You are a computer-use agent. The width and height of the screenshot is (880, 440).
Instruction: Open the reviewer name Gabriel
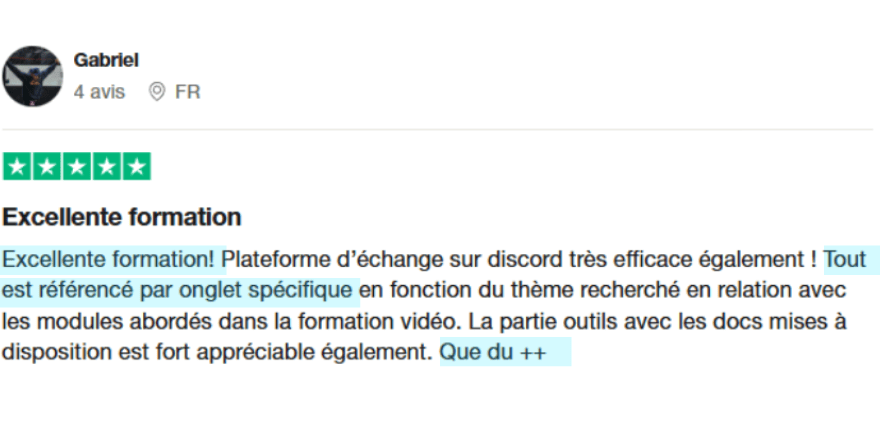pos(106,60)
